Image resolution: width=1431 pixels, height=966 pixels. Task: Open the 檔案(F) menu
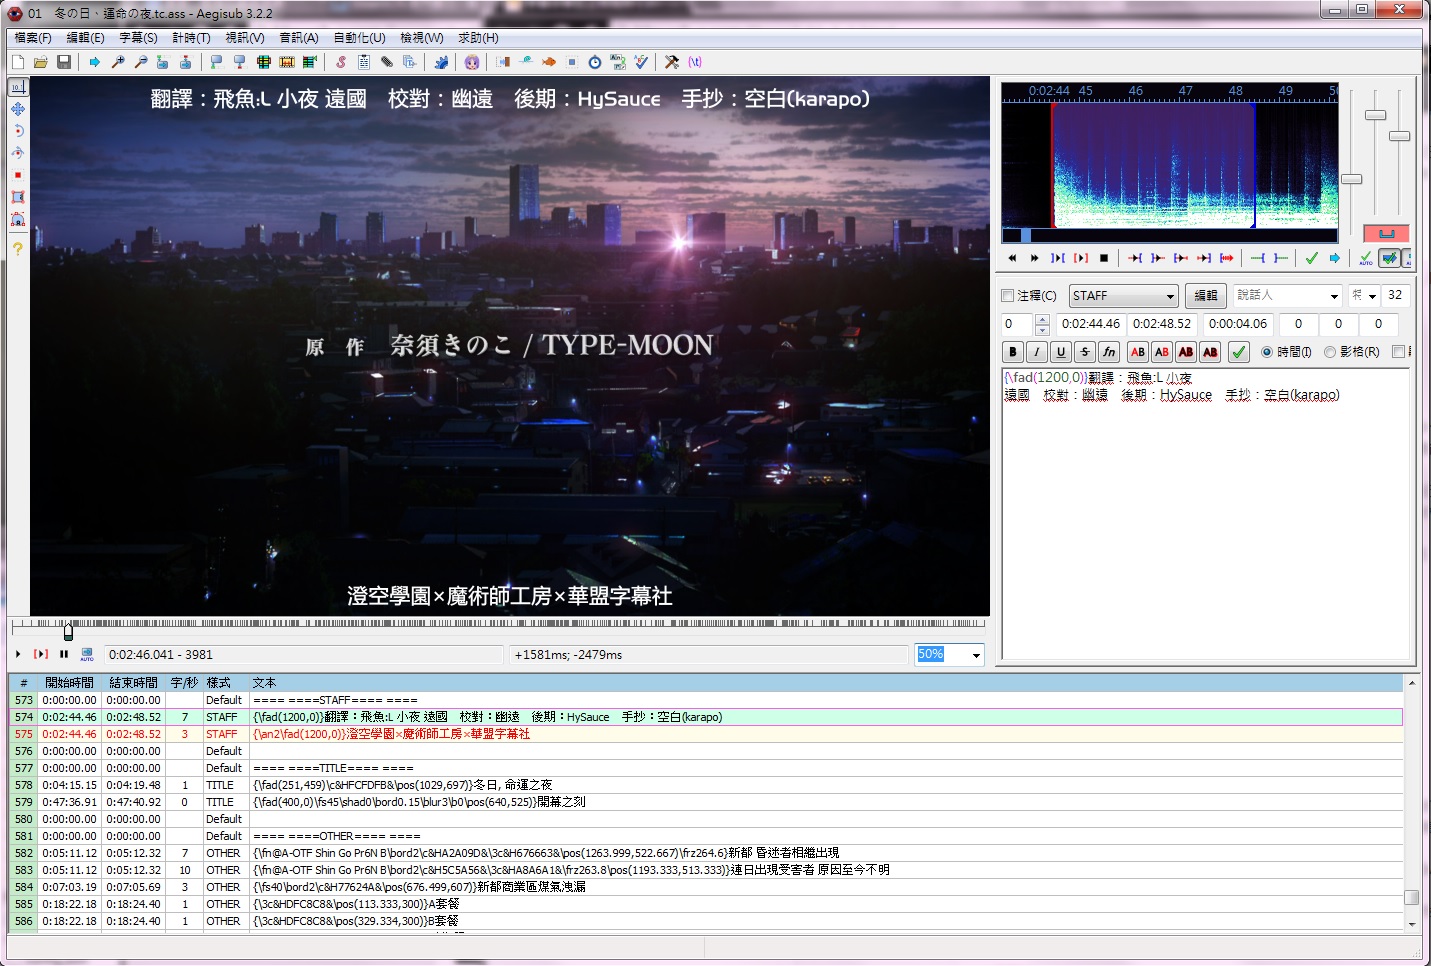[33, 38]
